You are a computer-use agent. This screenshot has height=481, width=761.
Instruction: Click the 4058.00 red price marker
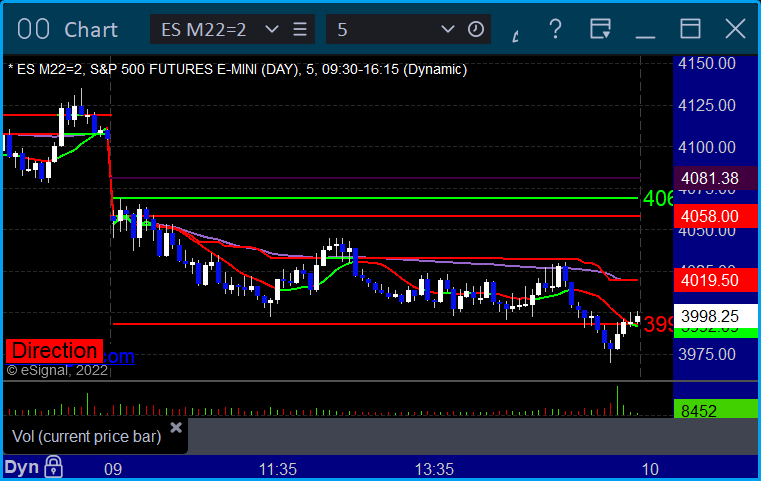[x=716, y=216]
